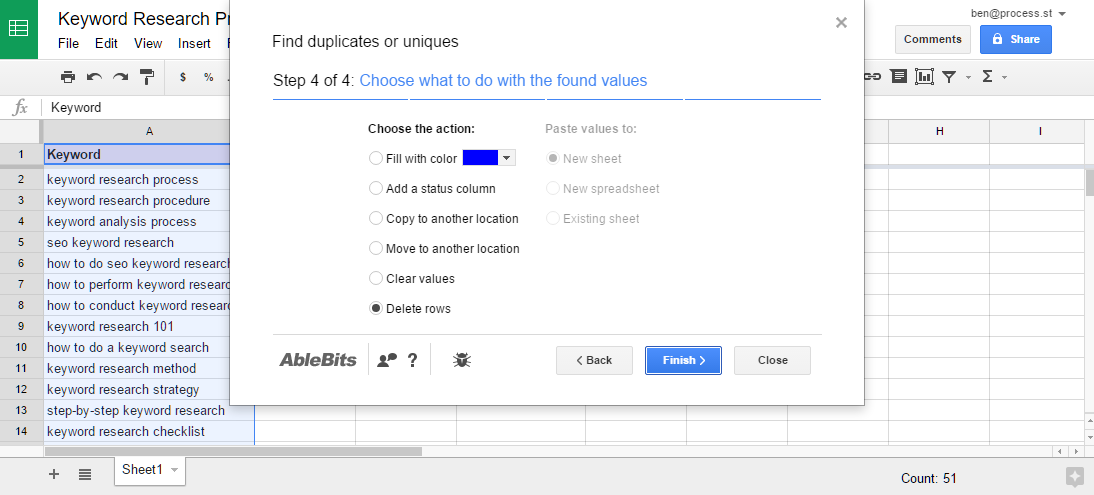Screen dimensions: 1094x495
Task: Click the question mark help icon
Action: pyautogui.click(x=412, y=360)
